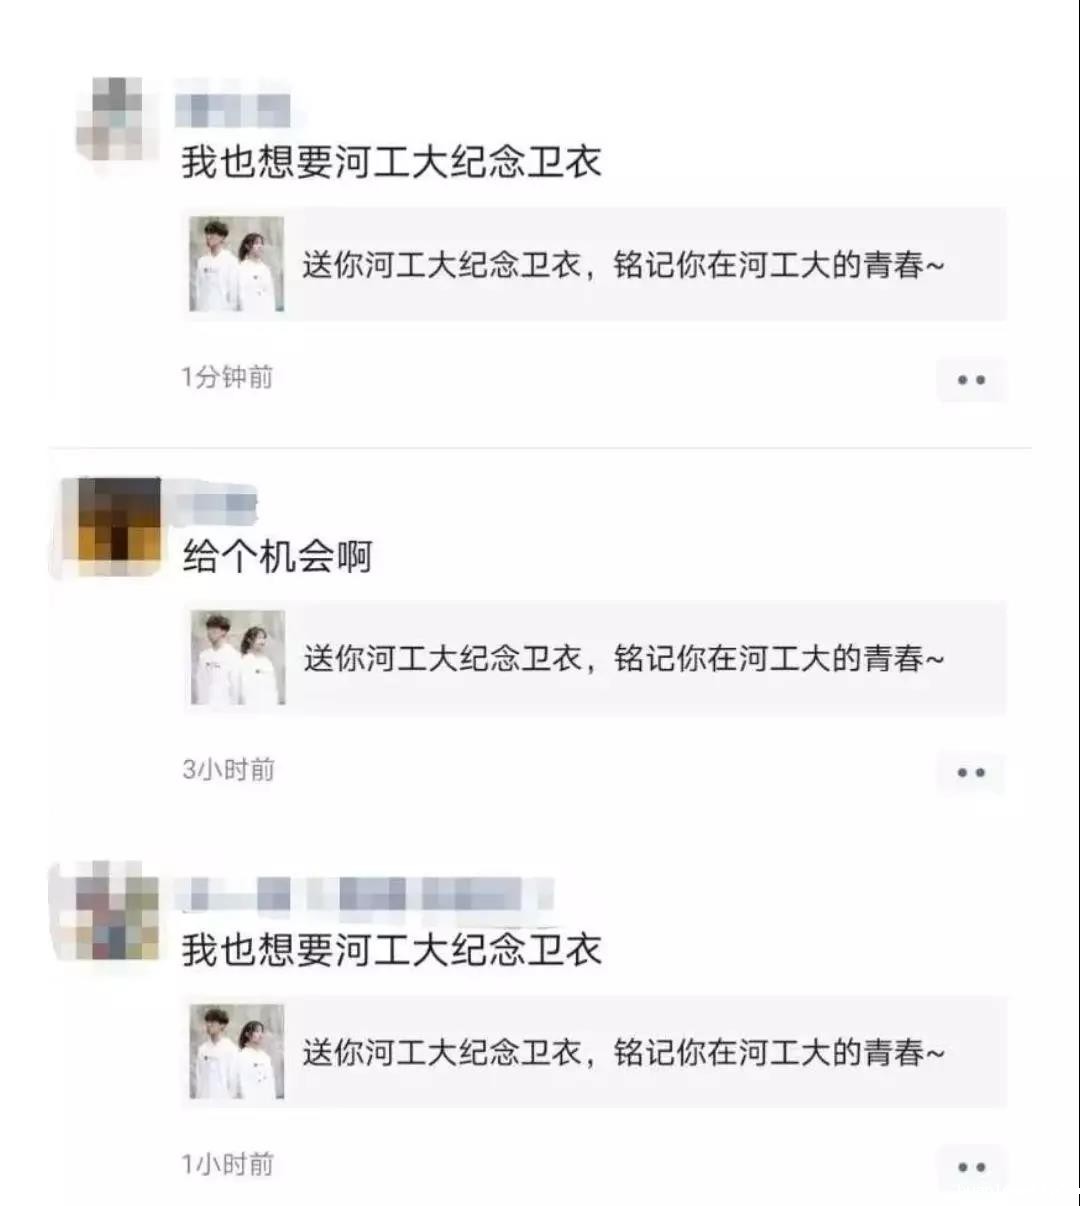Open the two-dot menu on the 1分钟前 post
The image size is (1080, 1206).
(x=971, y=380)
